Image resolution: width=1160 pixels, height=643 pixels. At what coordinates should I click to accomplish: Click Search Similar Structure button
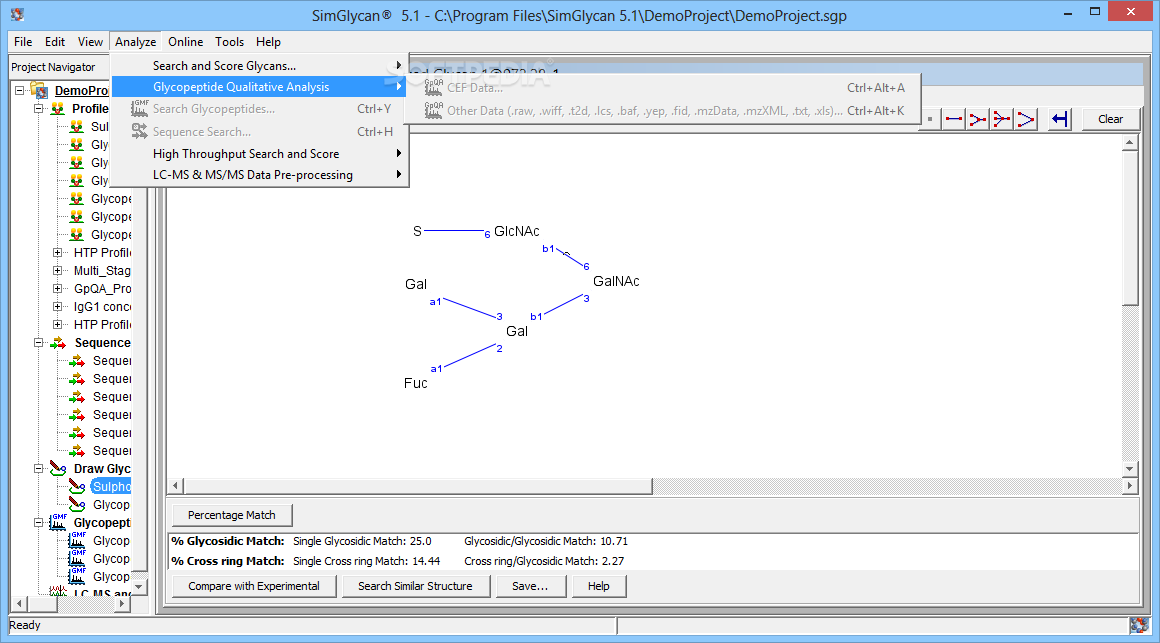tap(415, 586)
